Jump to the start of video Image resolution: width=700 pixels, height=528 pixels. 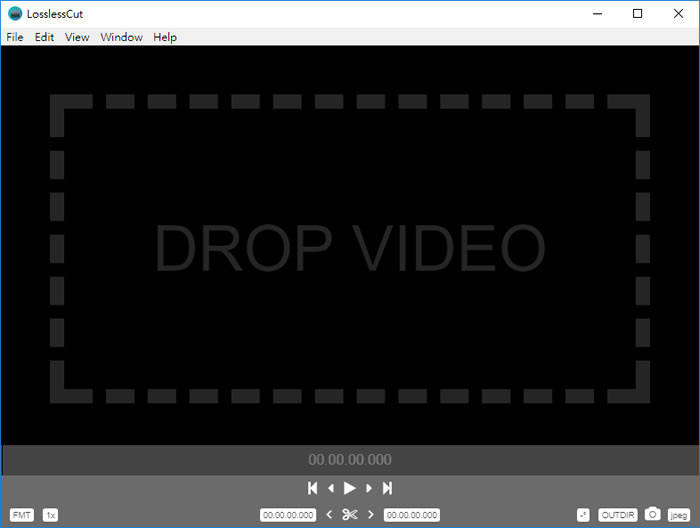coord(313,488)
